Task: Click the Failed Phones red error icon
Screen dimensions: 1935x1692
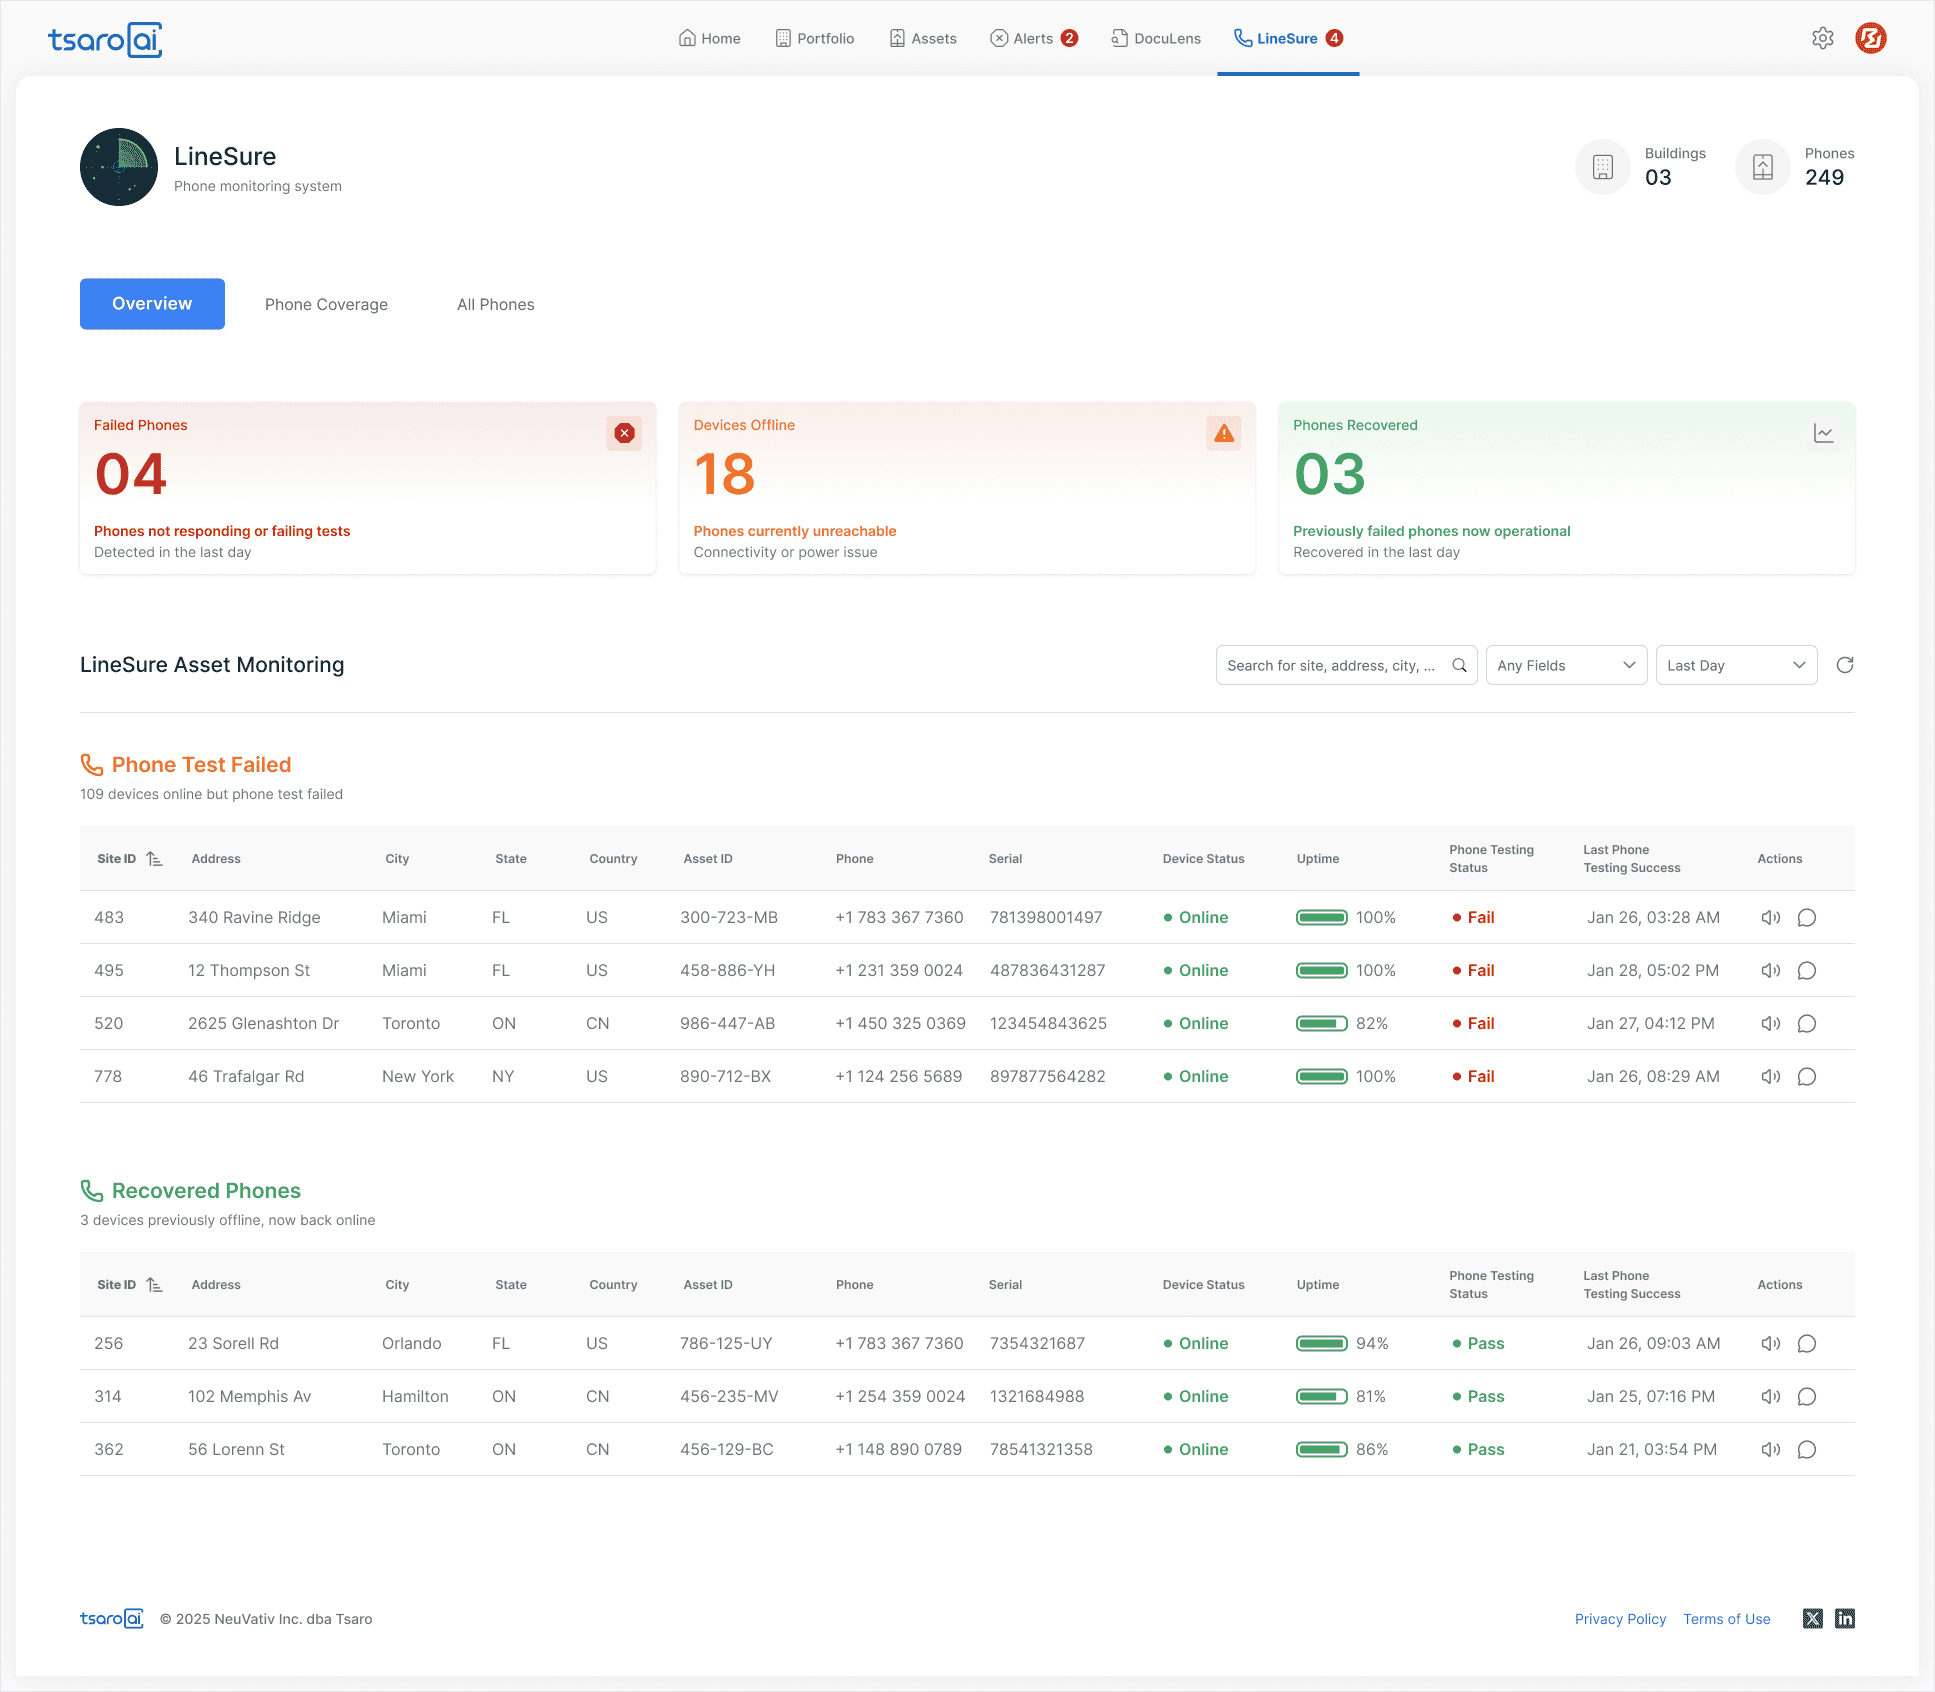Action: (624, 433)
